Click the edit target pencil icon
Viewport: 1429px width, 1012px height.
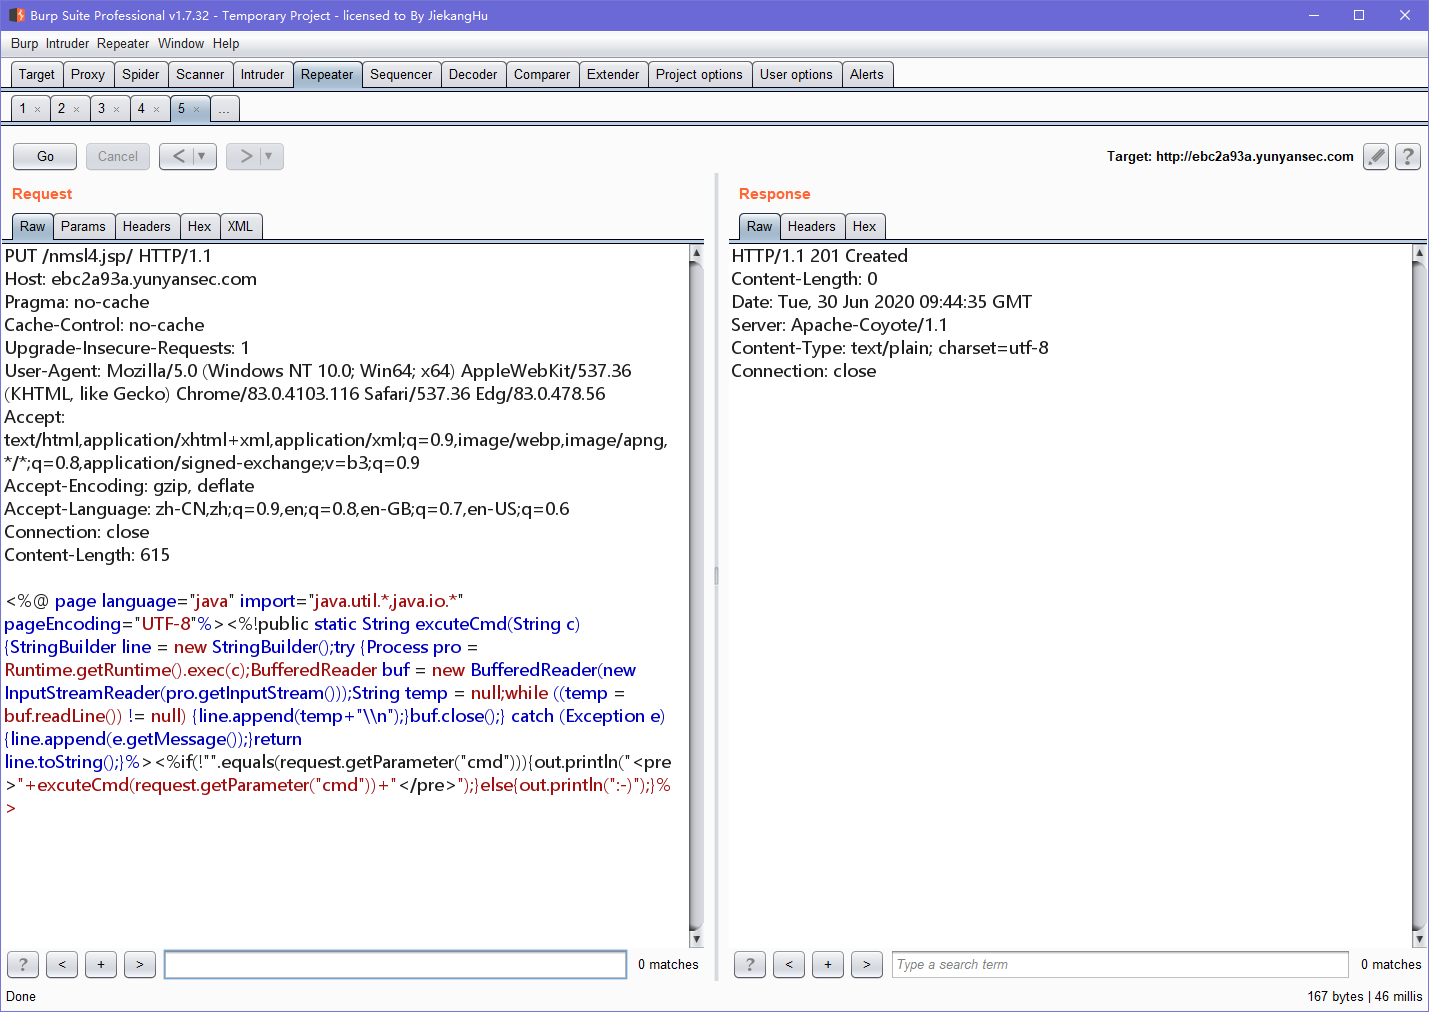[x=1376, y=156]
